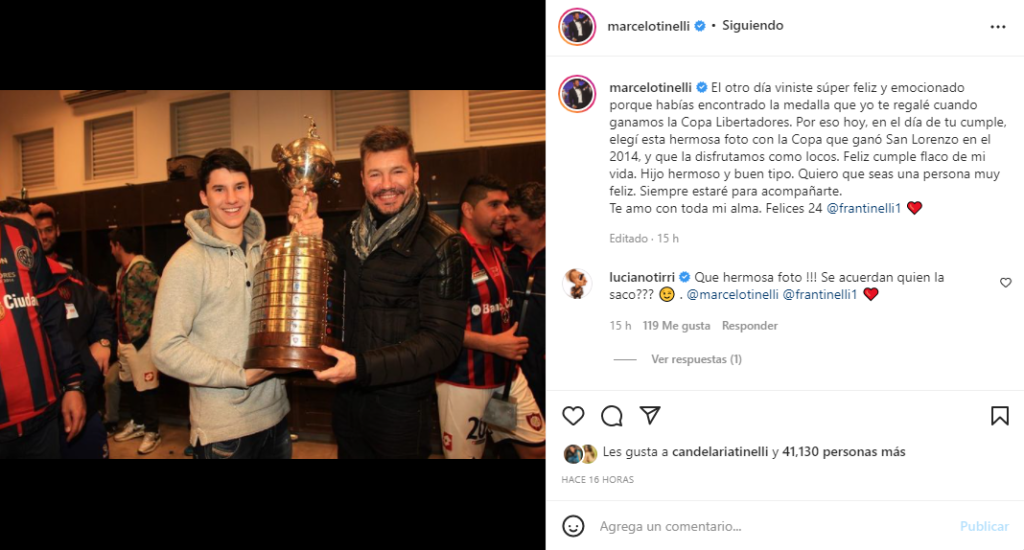The image size is (1024, 550).
Task: Open comments with the speech bubble icon
Action: [x=611, y=415]
